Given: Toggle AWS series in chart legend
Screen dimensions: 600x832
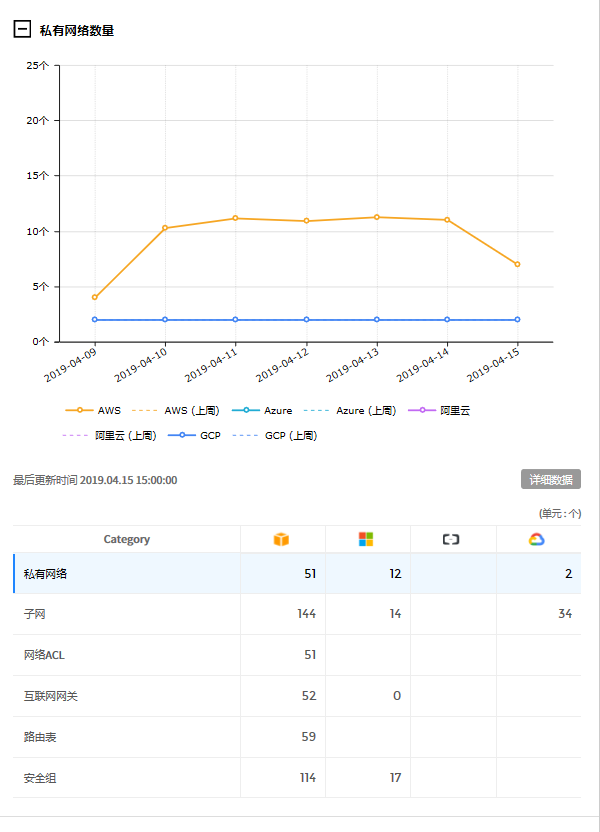Looking at the screenshot, I should coord(93,410).
